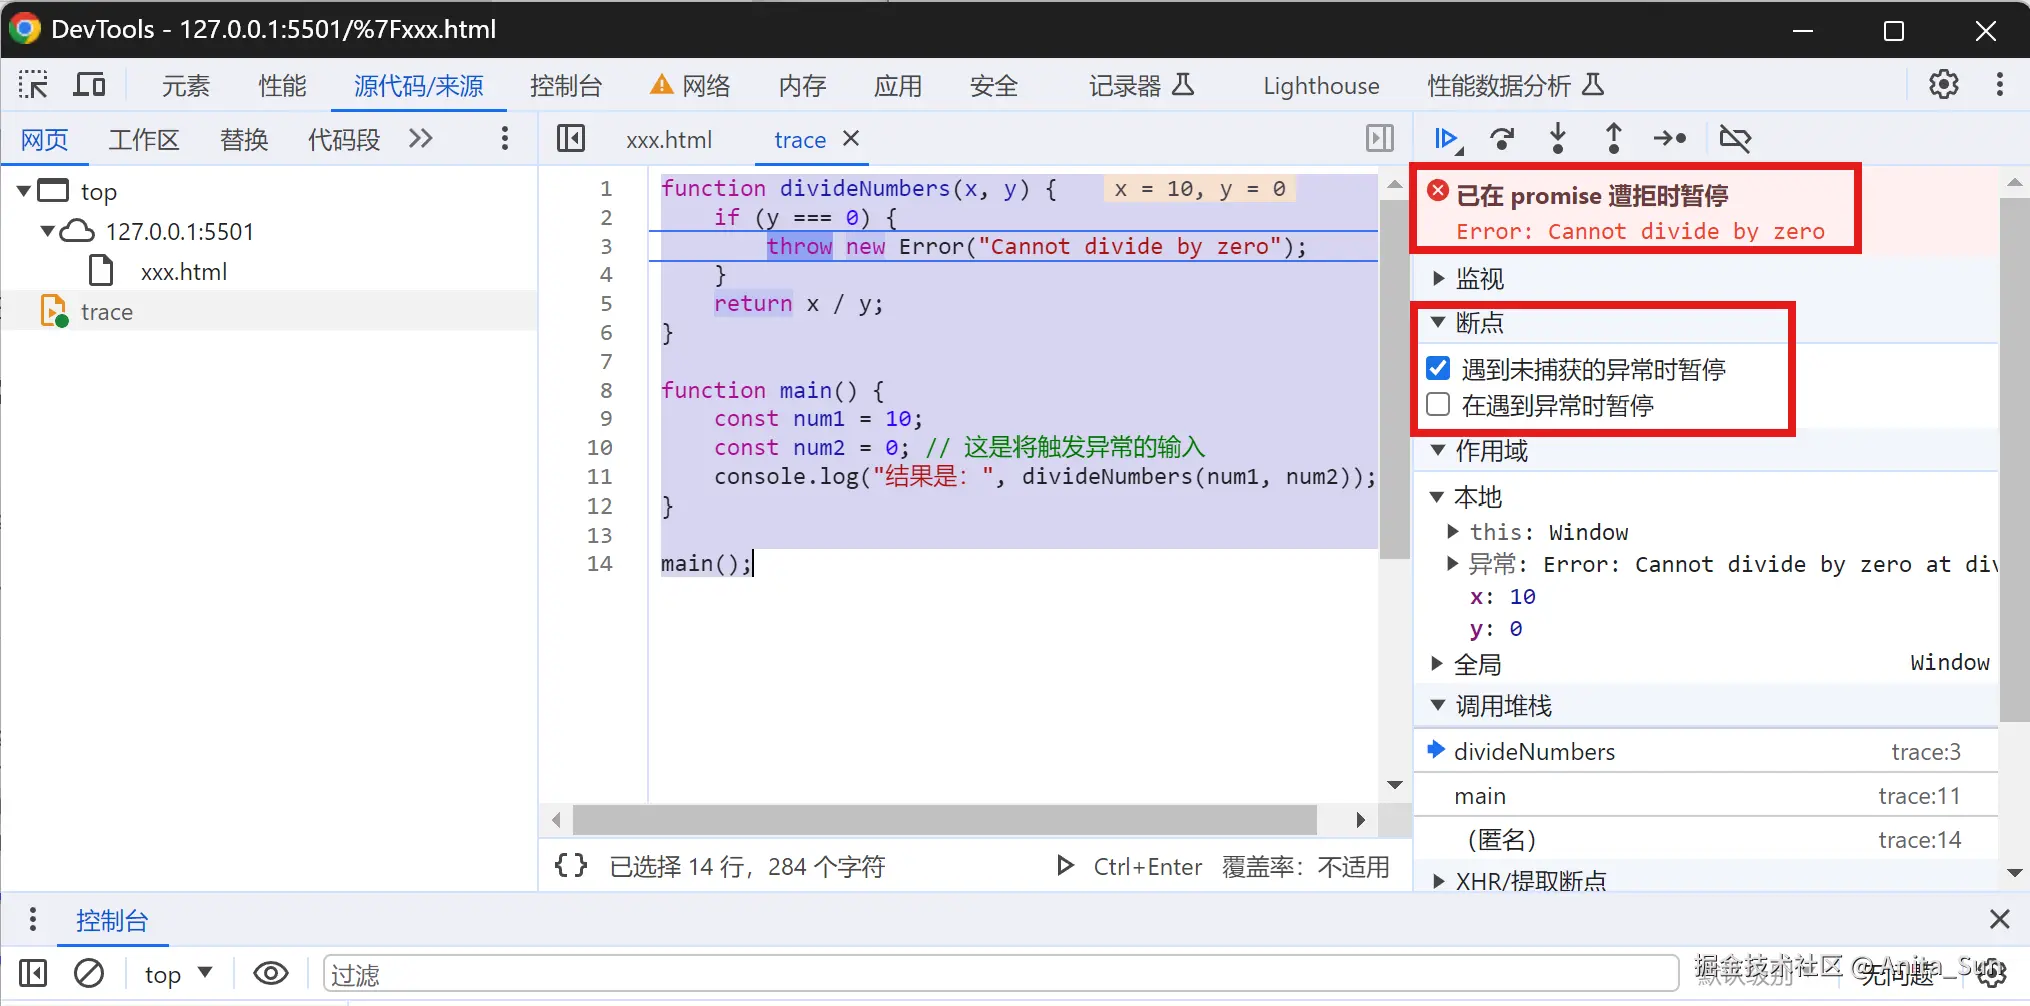2030x1006 pixels.
Task: Switch to the 替换 Overrides navigator tab
Action: 244,140
